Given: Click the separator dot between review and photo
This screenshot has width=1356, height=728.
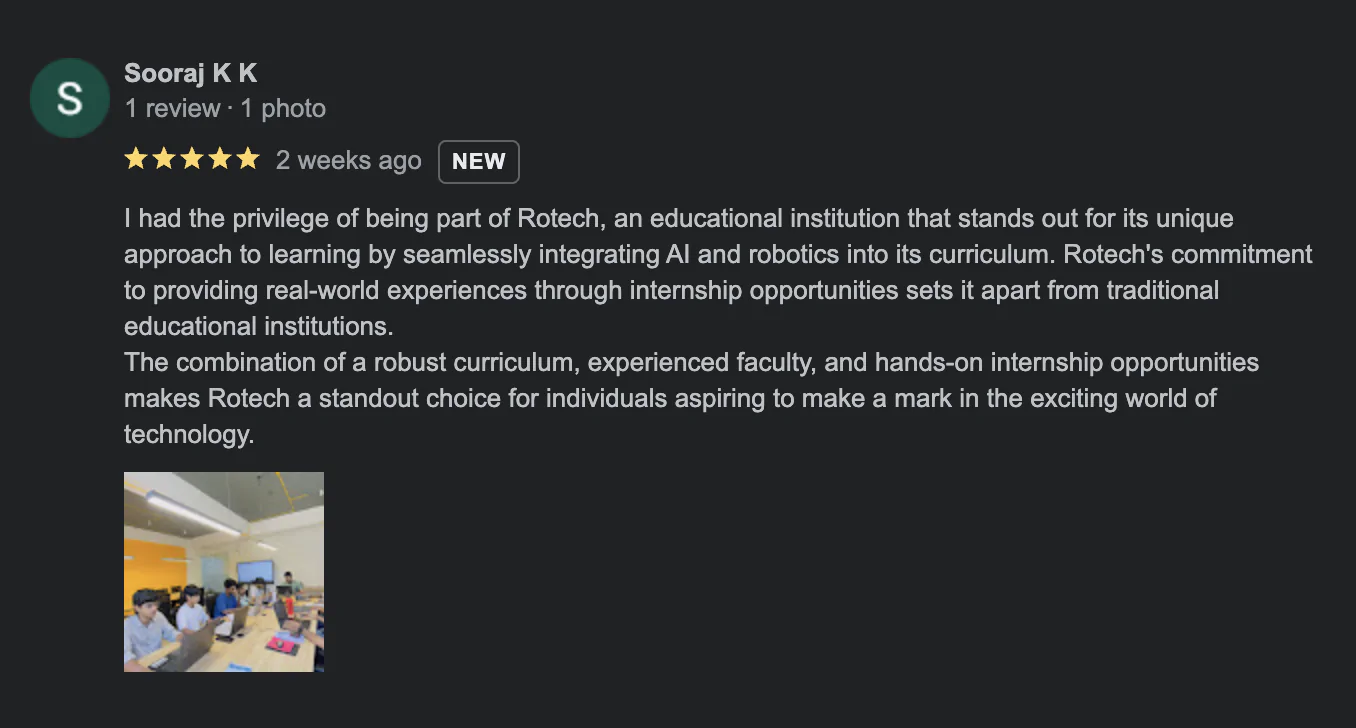Looking at the screenshot, I should coord(231,108).
